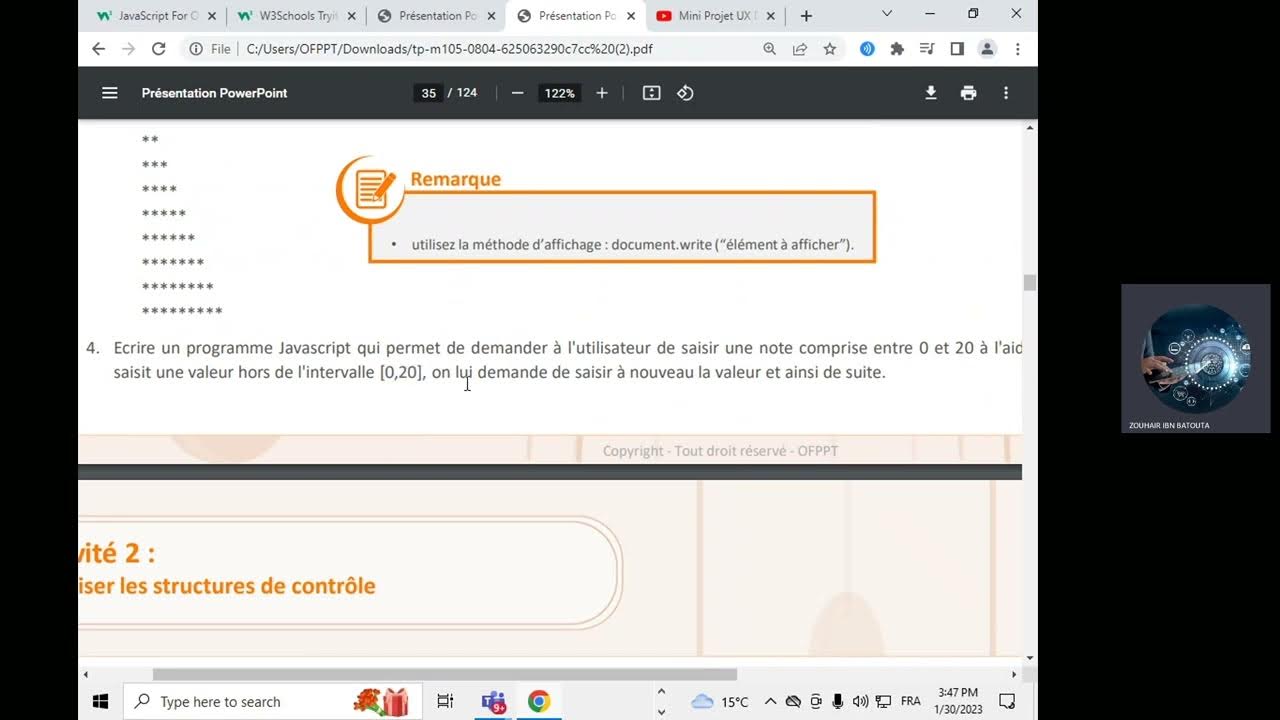Open the weather widget showing 15°C
The height and width of the screenshot is (720, 1280).
(719, 701)
